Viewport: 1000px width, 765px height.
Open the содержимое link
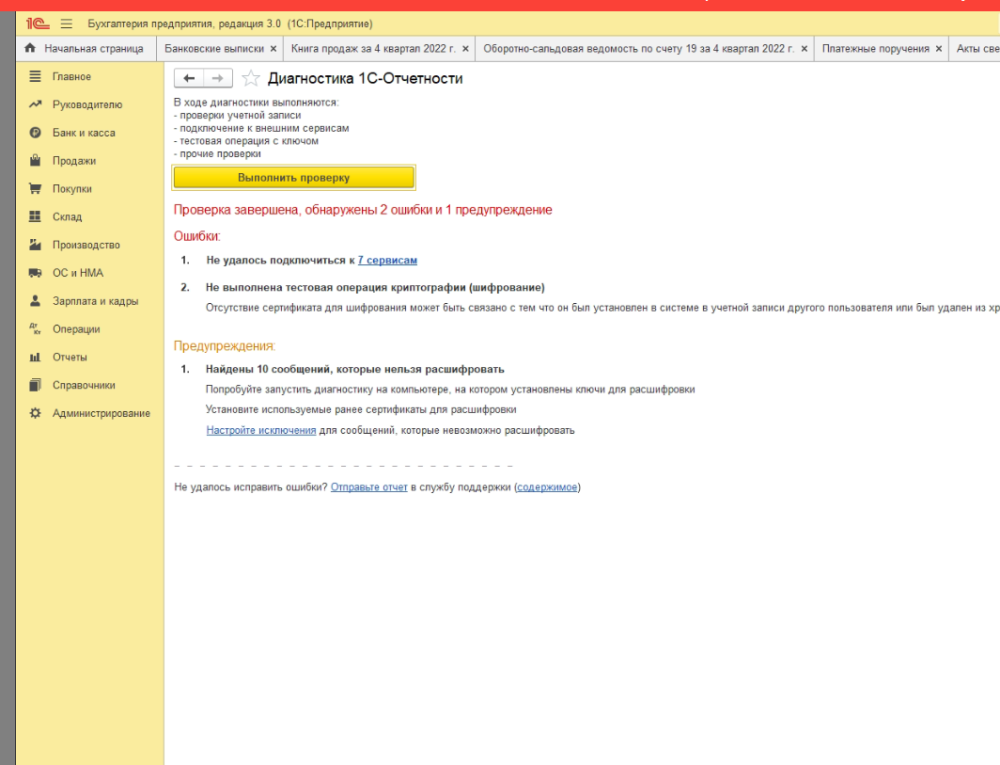coord(547,487)
